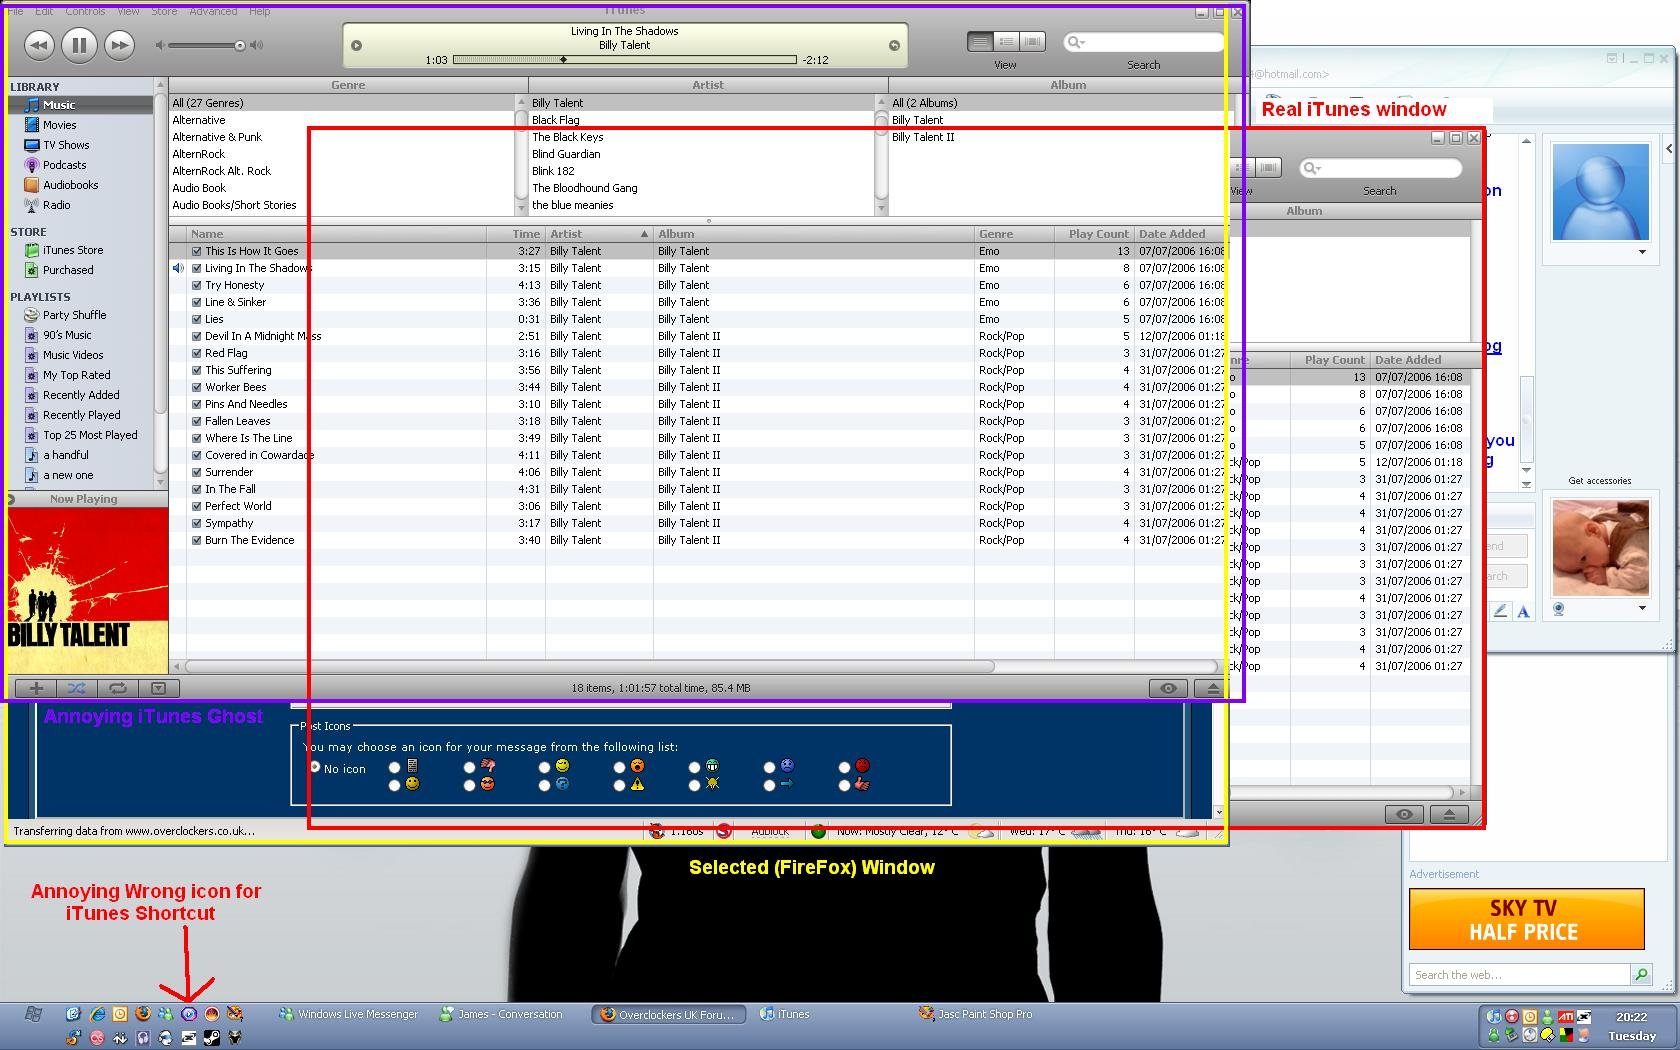Launch Internet Explorer from quick launch
The width and height of the screenshot is (1680, 1050).
click(x=97, y=1014)
